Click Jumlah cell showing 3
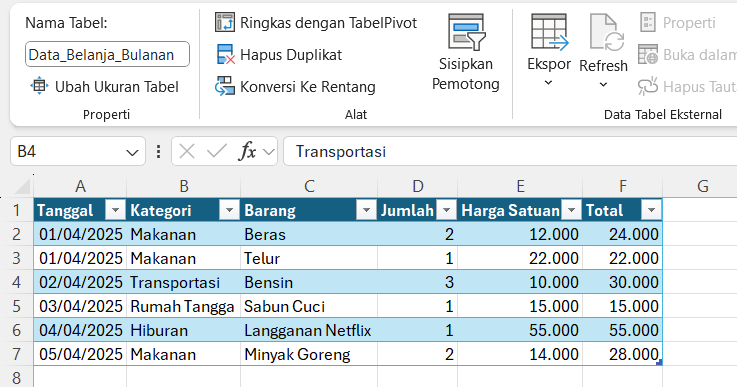 tap(417, 282)
